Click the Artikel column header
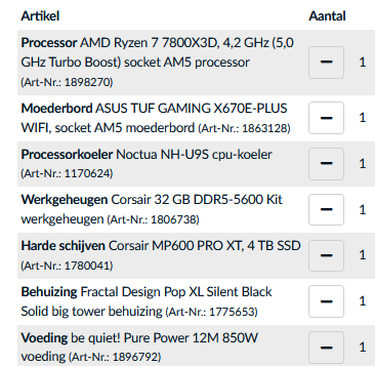The height and width of the screenshot is (366, 375). 40,16
